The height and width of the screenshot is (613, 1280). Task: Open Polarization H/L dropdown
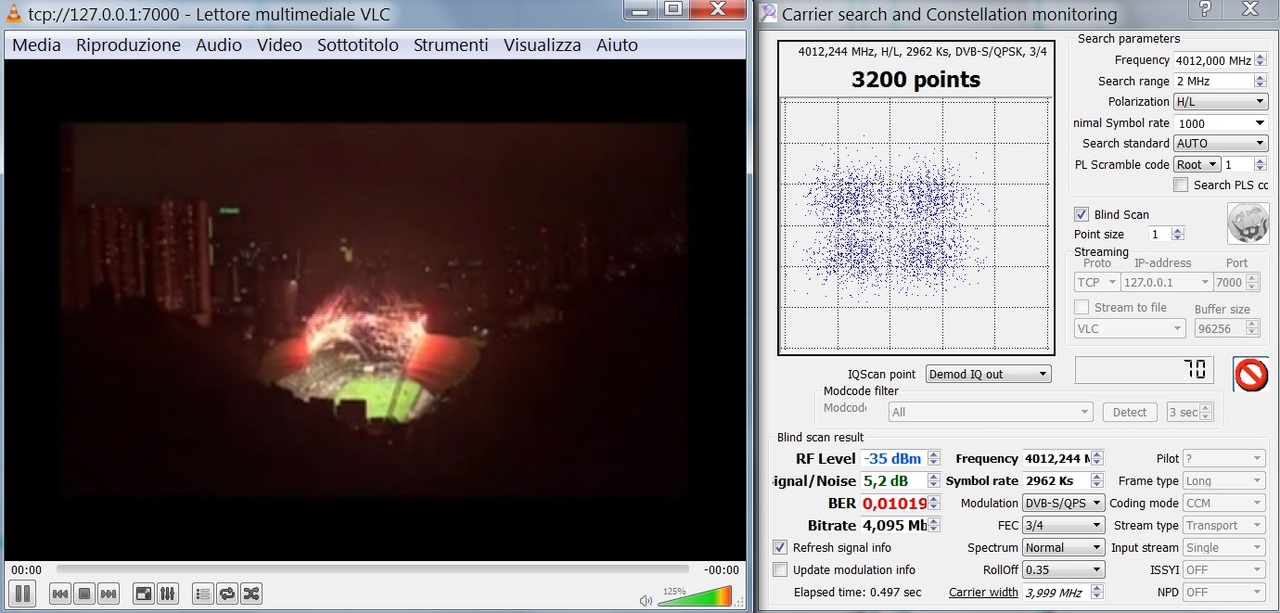tap(1221, 102)
